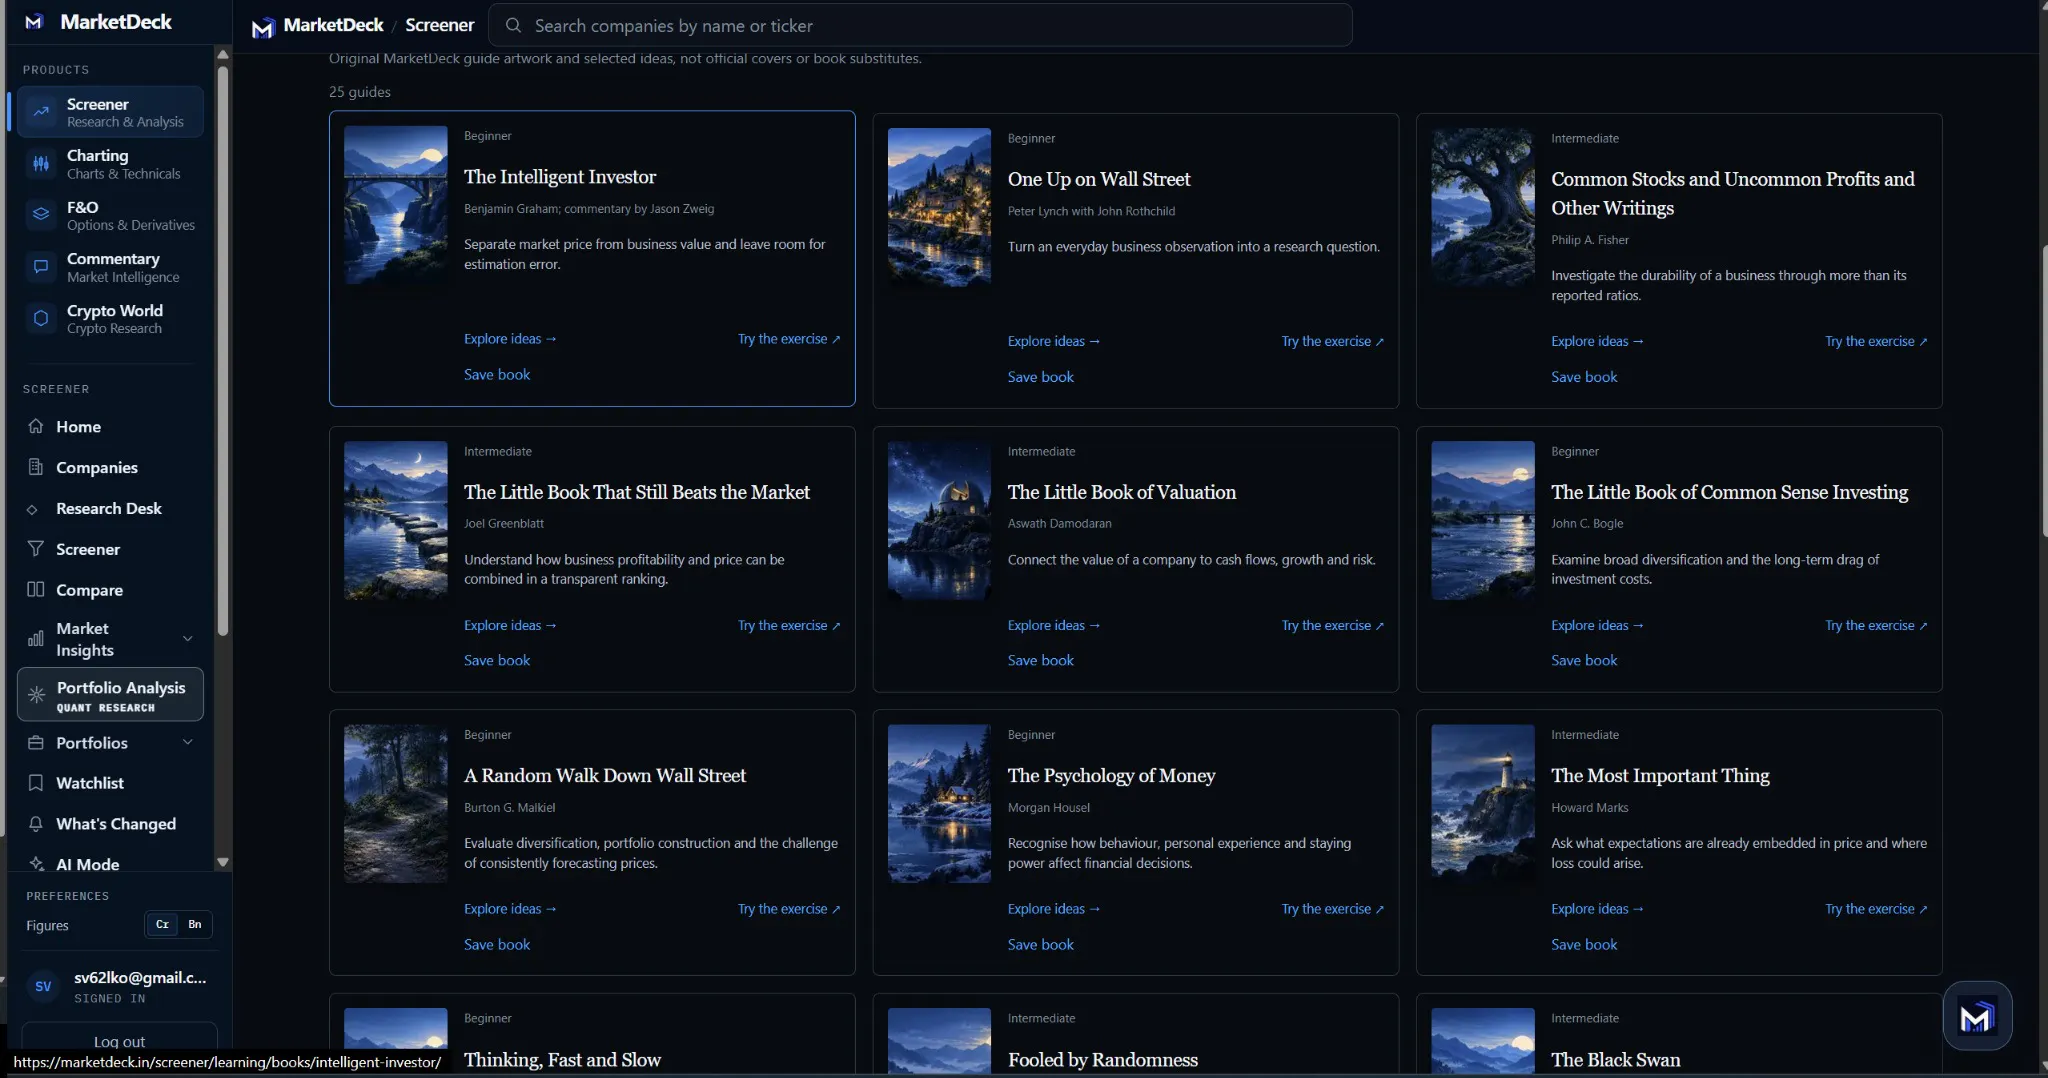Go to Home via house icon
Viewport: 2048px width, 1078px height.
click(x=36, y=426)
